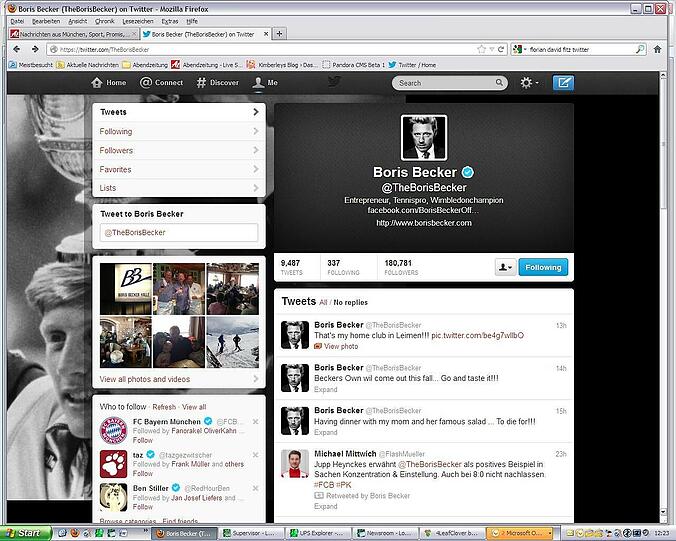The width and height of the screenshot is (676, 541).
Task: Open a new browser tab
Action: [x=279, y=34]
